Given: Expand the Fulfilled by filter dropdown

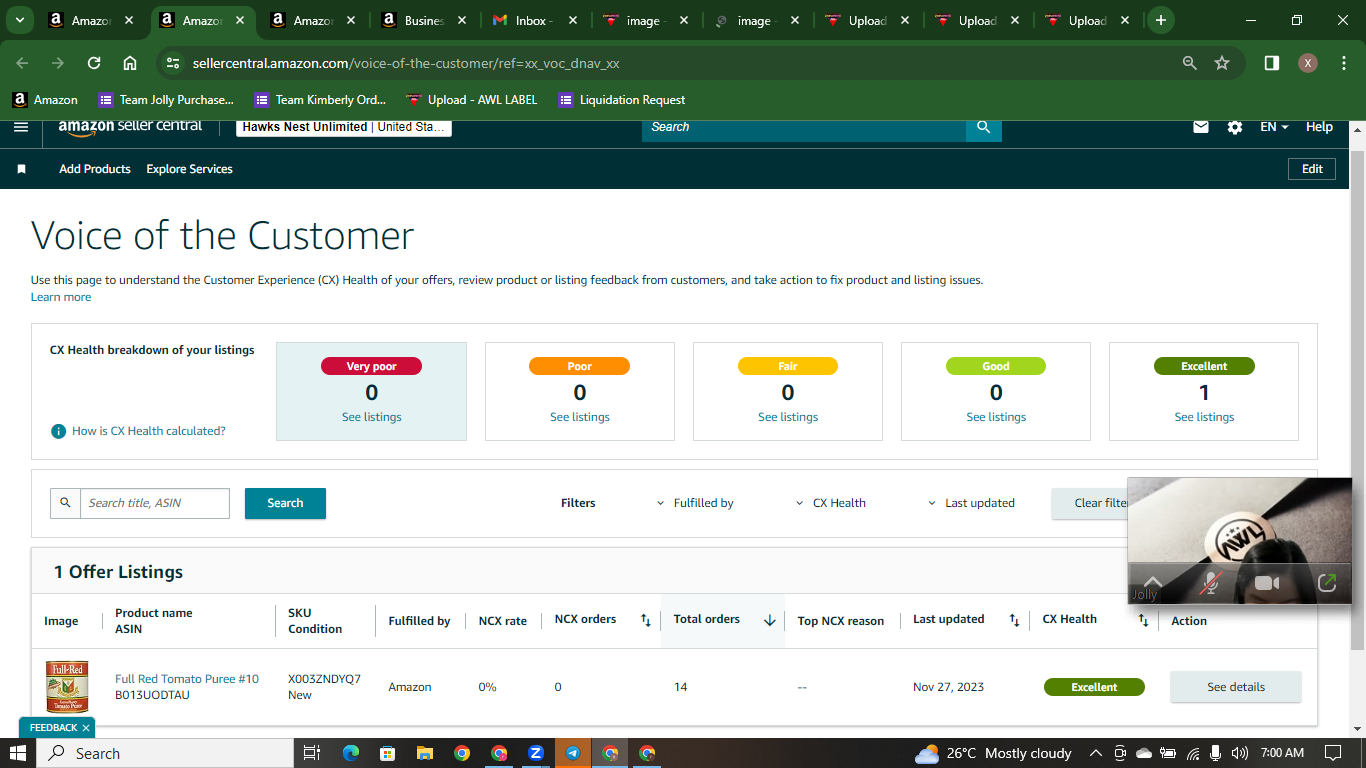Looking at the screenshot, I should pyautogui.click(x=695, y=503).
